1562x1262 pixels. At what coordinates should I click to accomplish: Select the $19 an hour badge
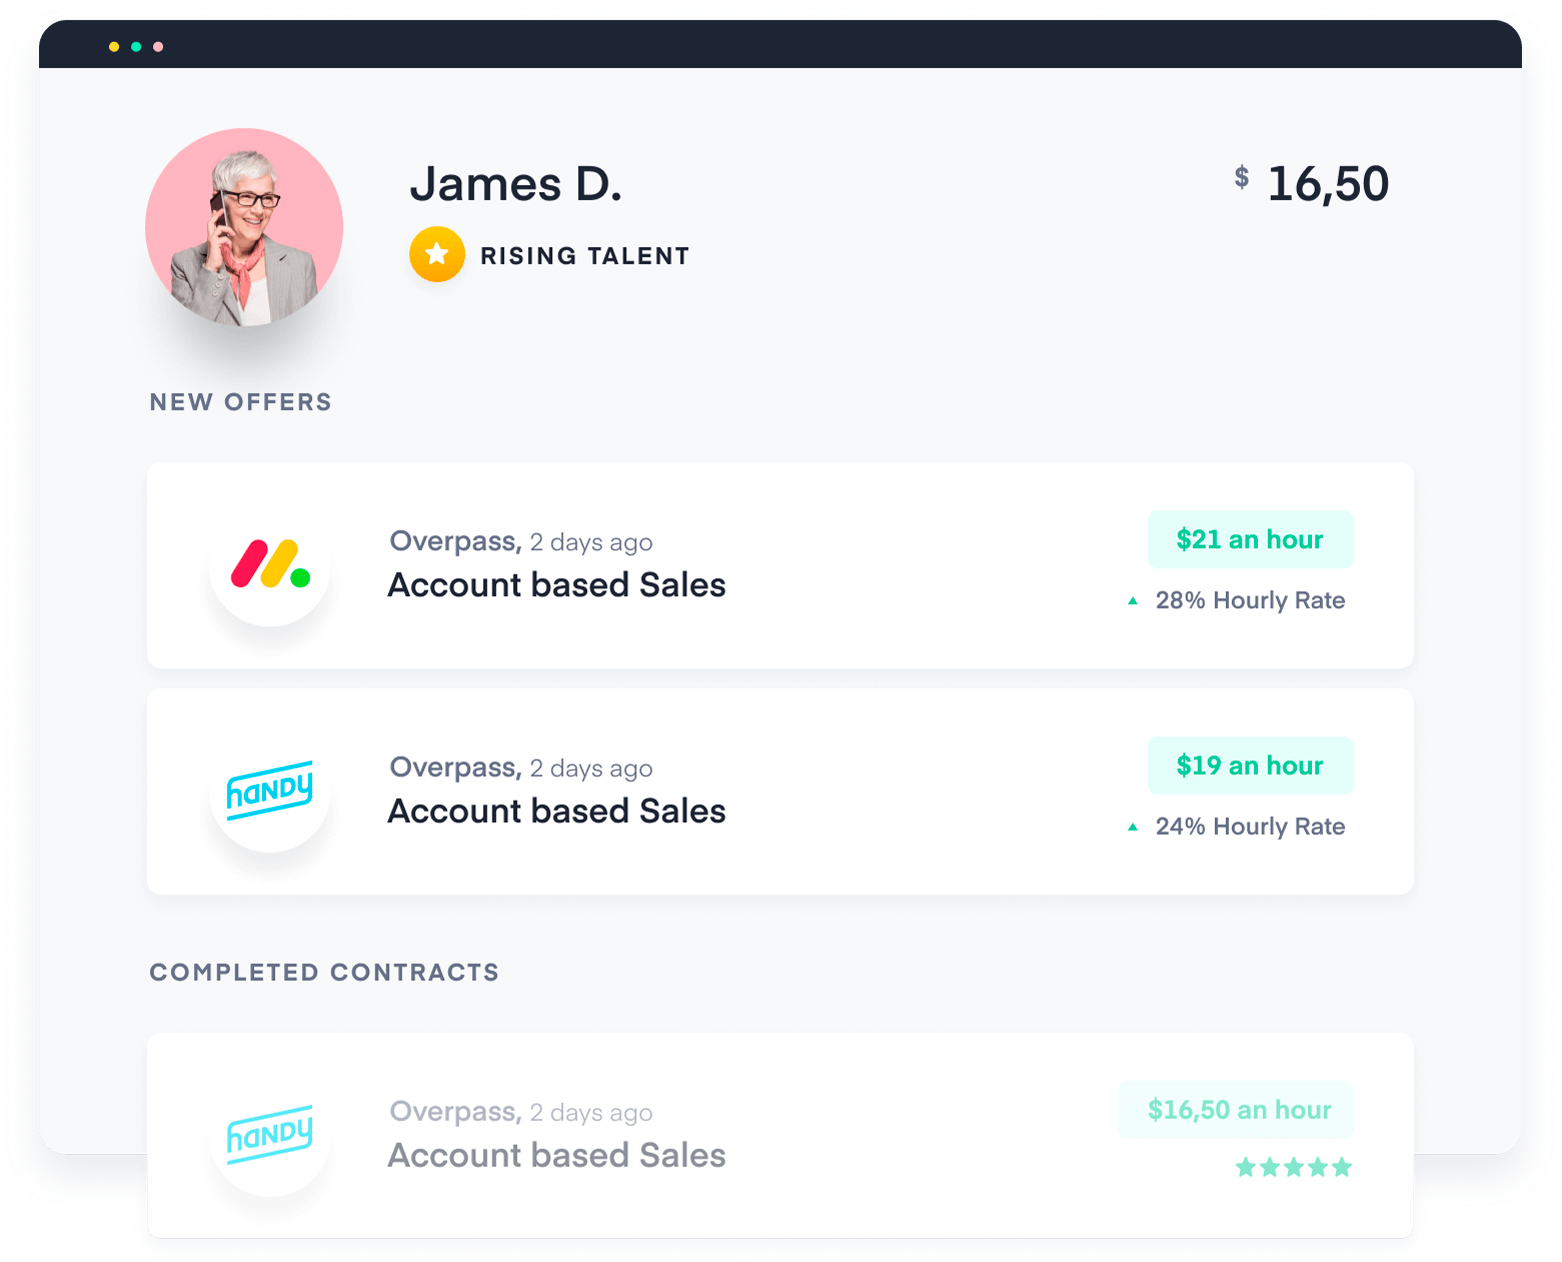pyautogui.click(x=1250, y=766)
